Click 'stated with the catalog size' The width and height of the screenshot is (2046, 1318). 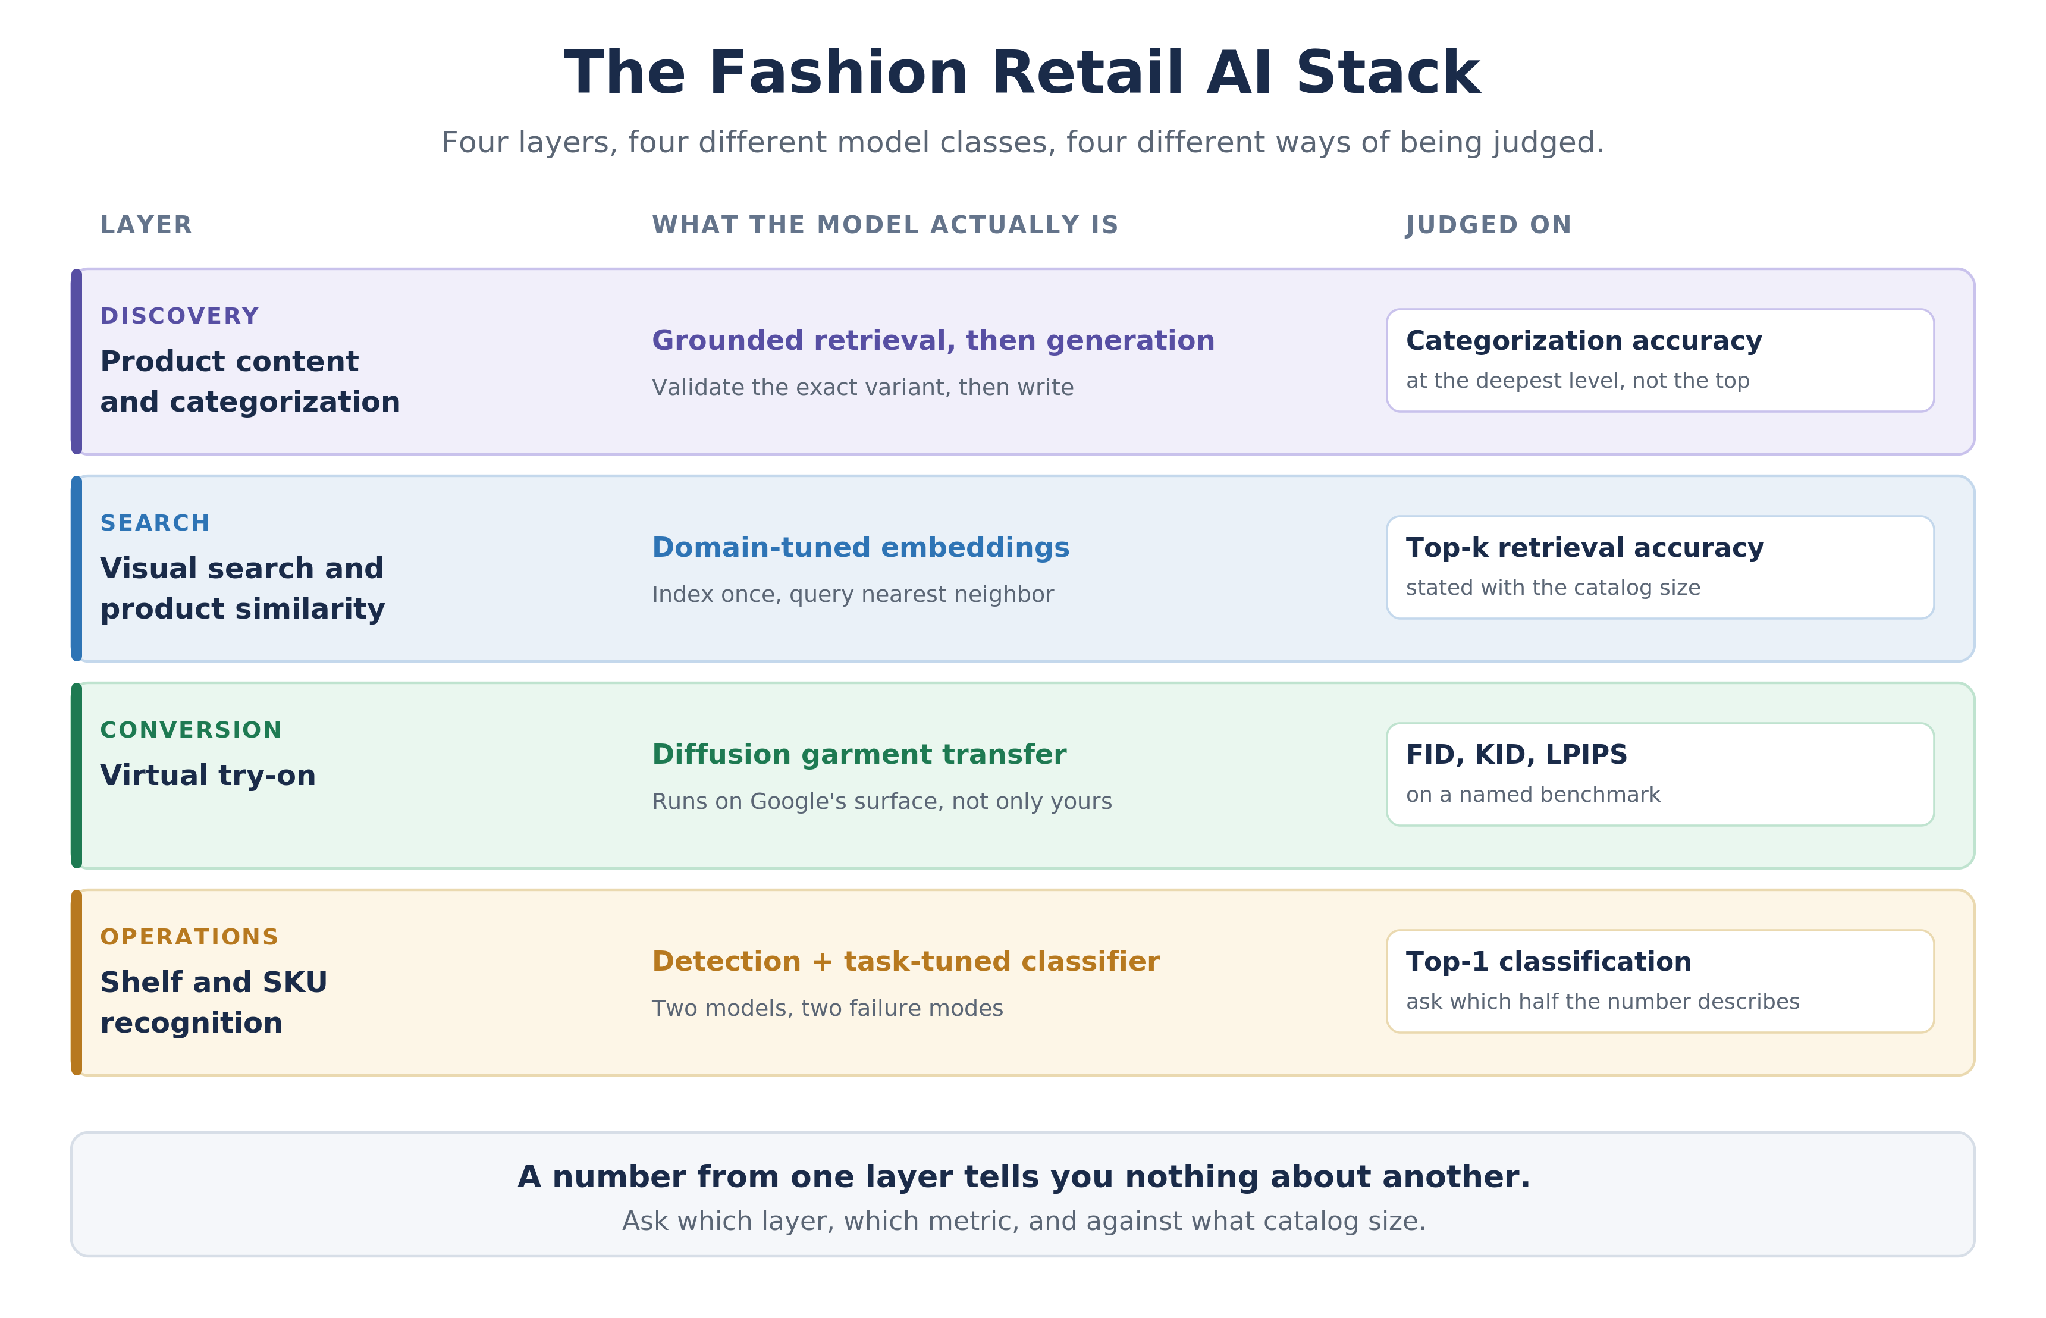pyautogui.click(x=1553, y=588)
